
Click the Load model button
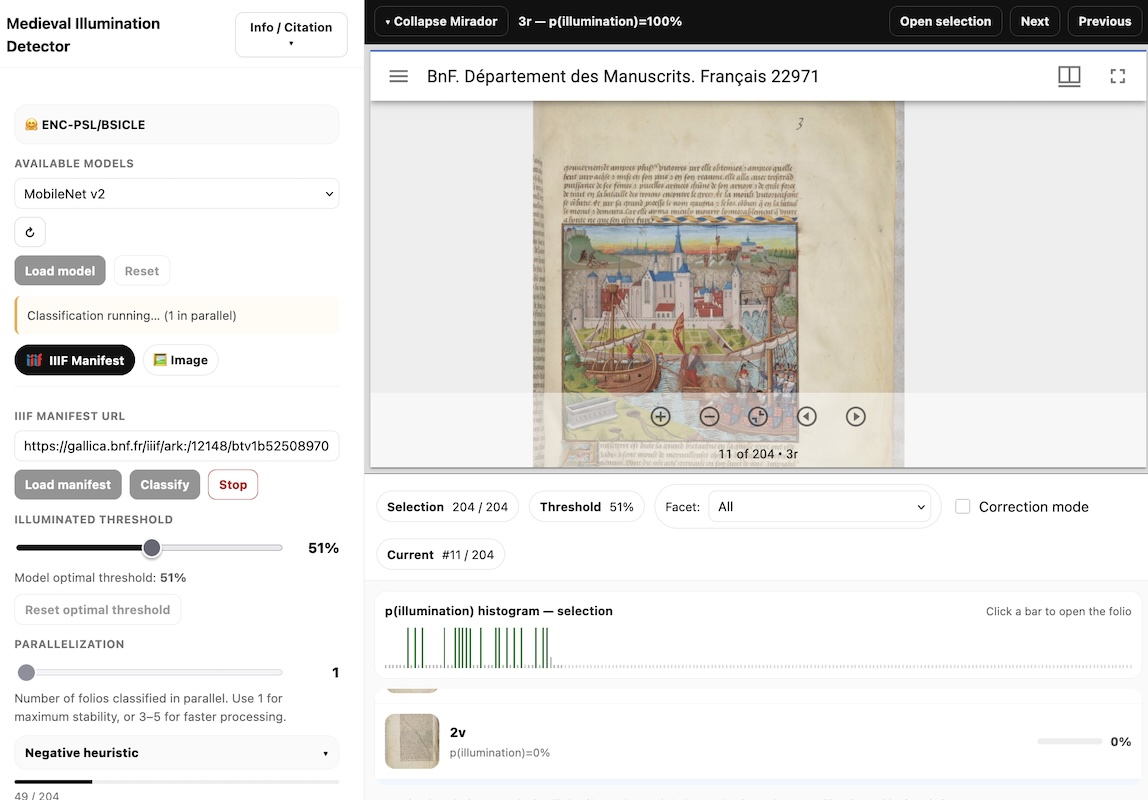click(60, 271)
